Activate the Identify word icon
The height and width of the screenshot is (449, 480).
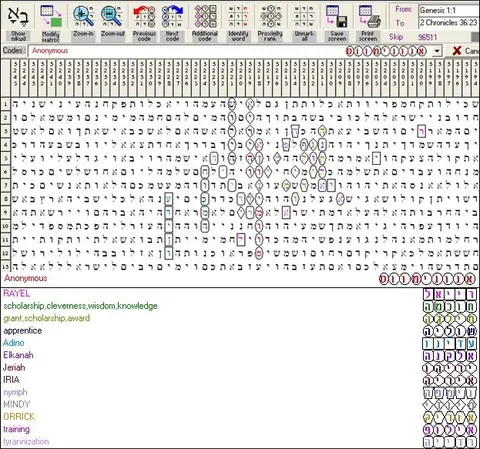point(238,16)
